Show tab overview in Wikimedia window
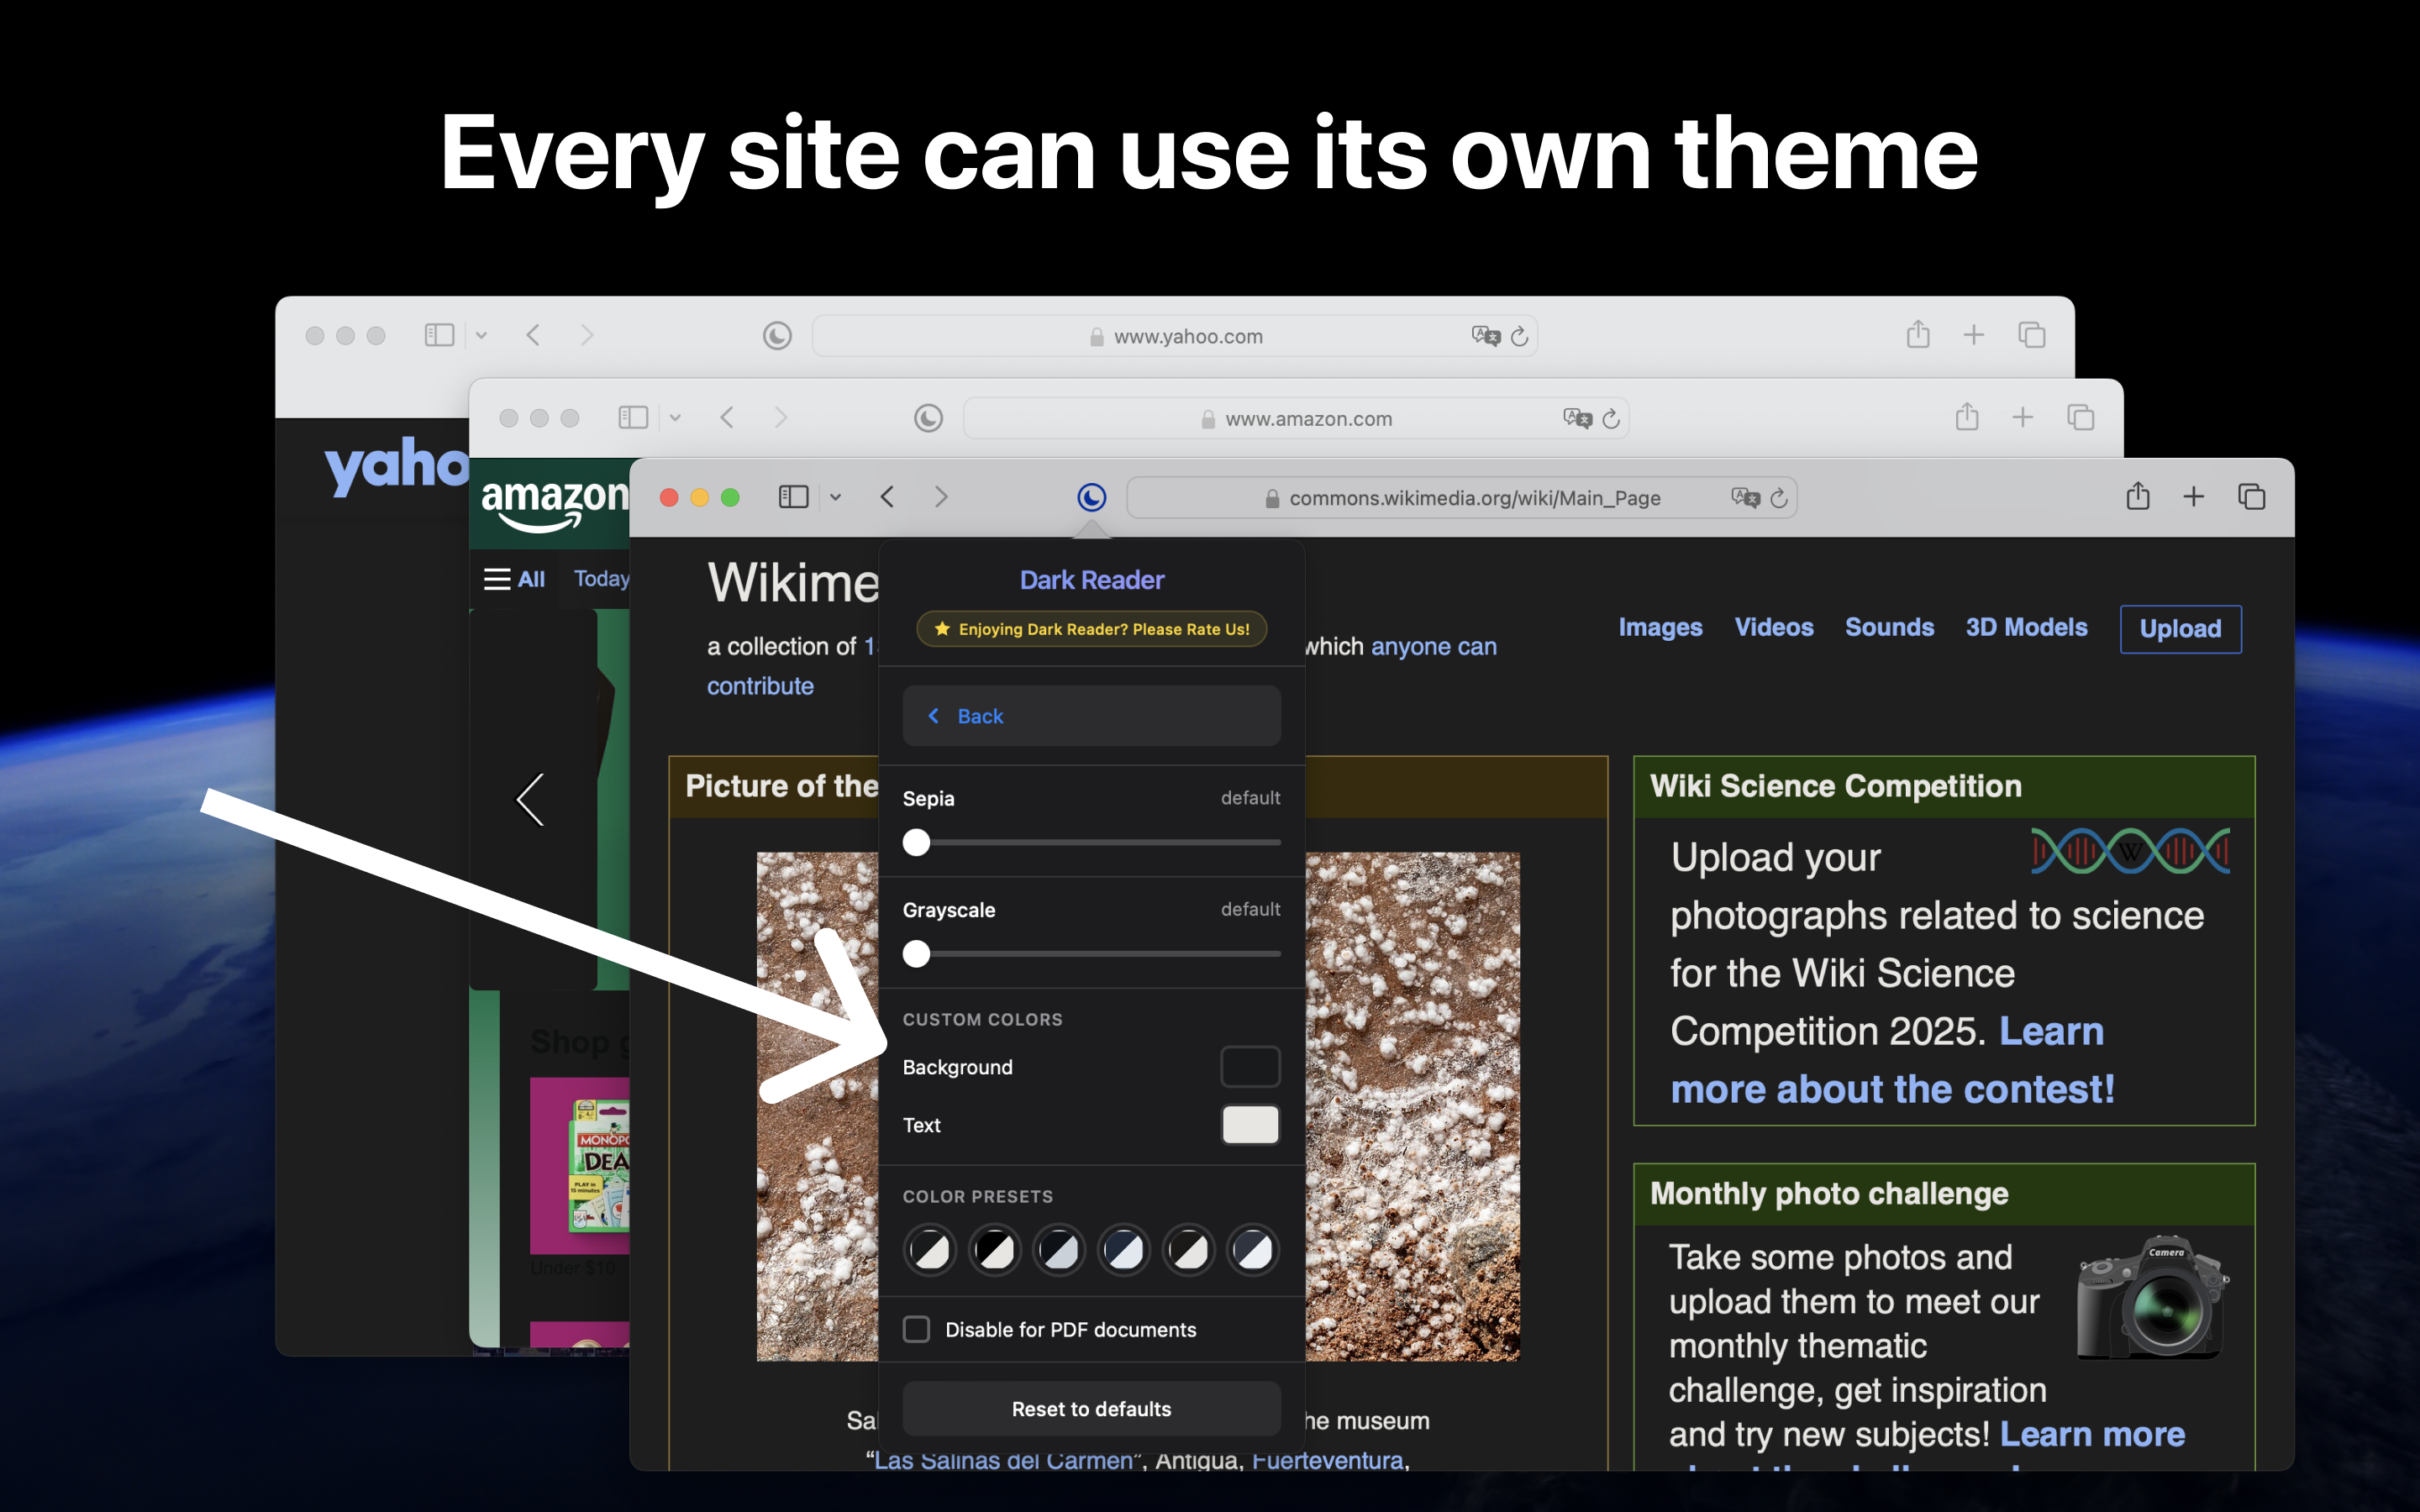2420x1512 pixels. coord(2251,497)
